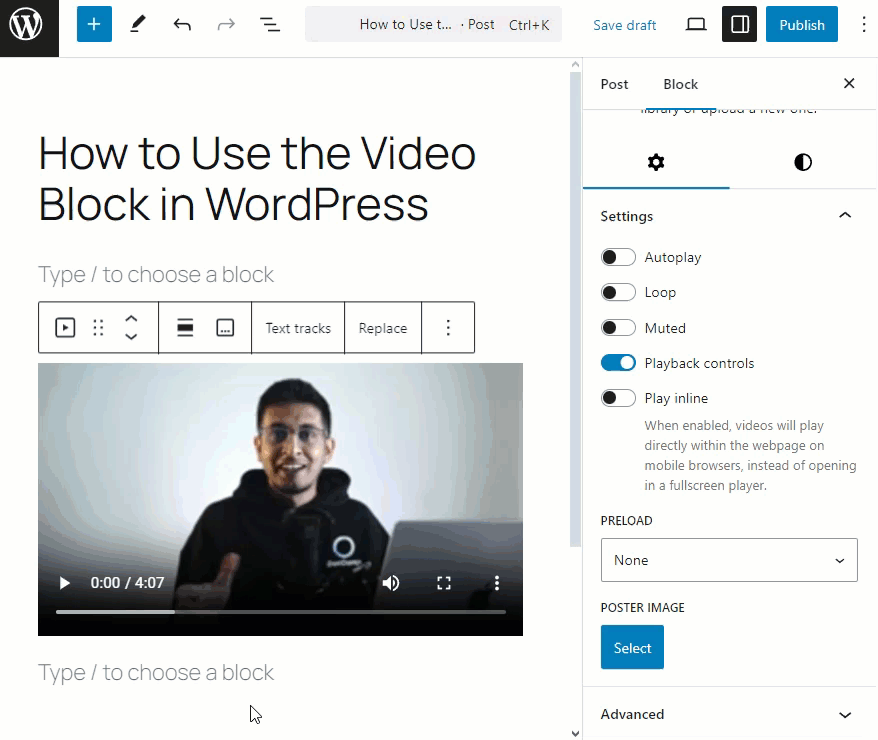The image size is (878, 740).
Task: Open the Document Overview list view
Action: (270, 25)
